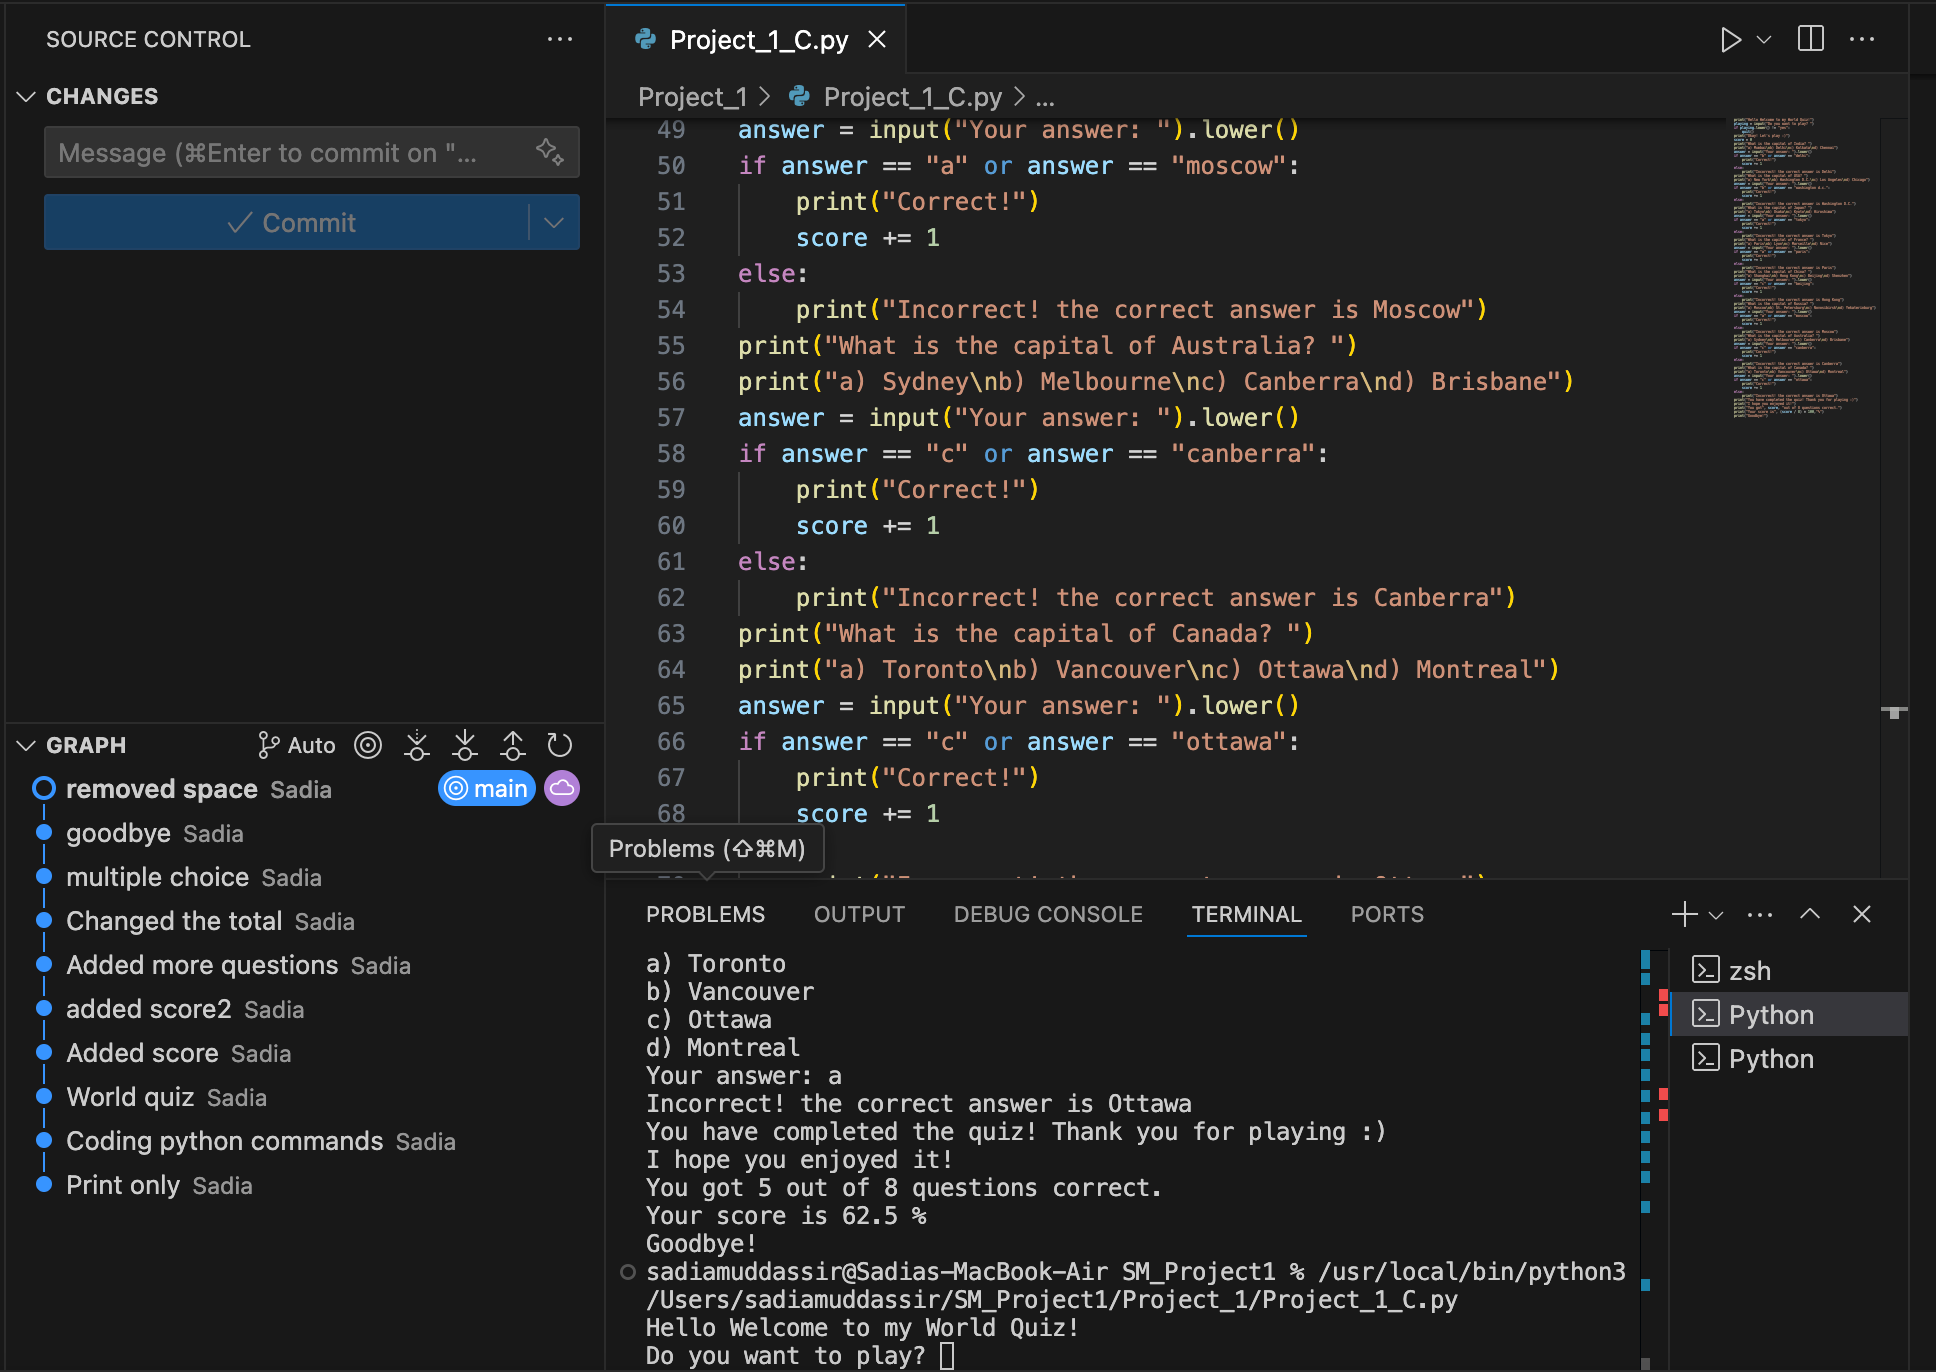Click the Project_1_C.py breadcrumb item

pos(912,97)
